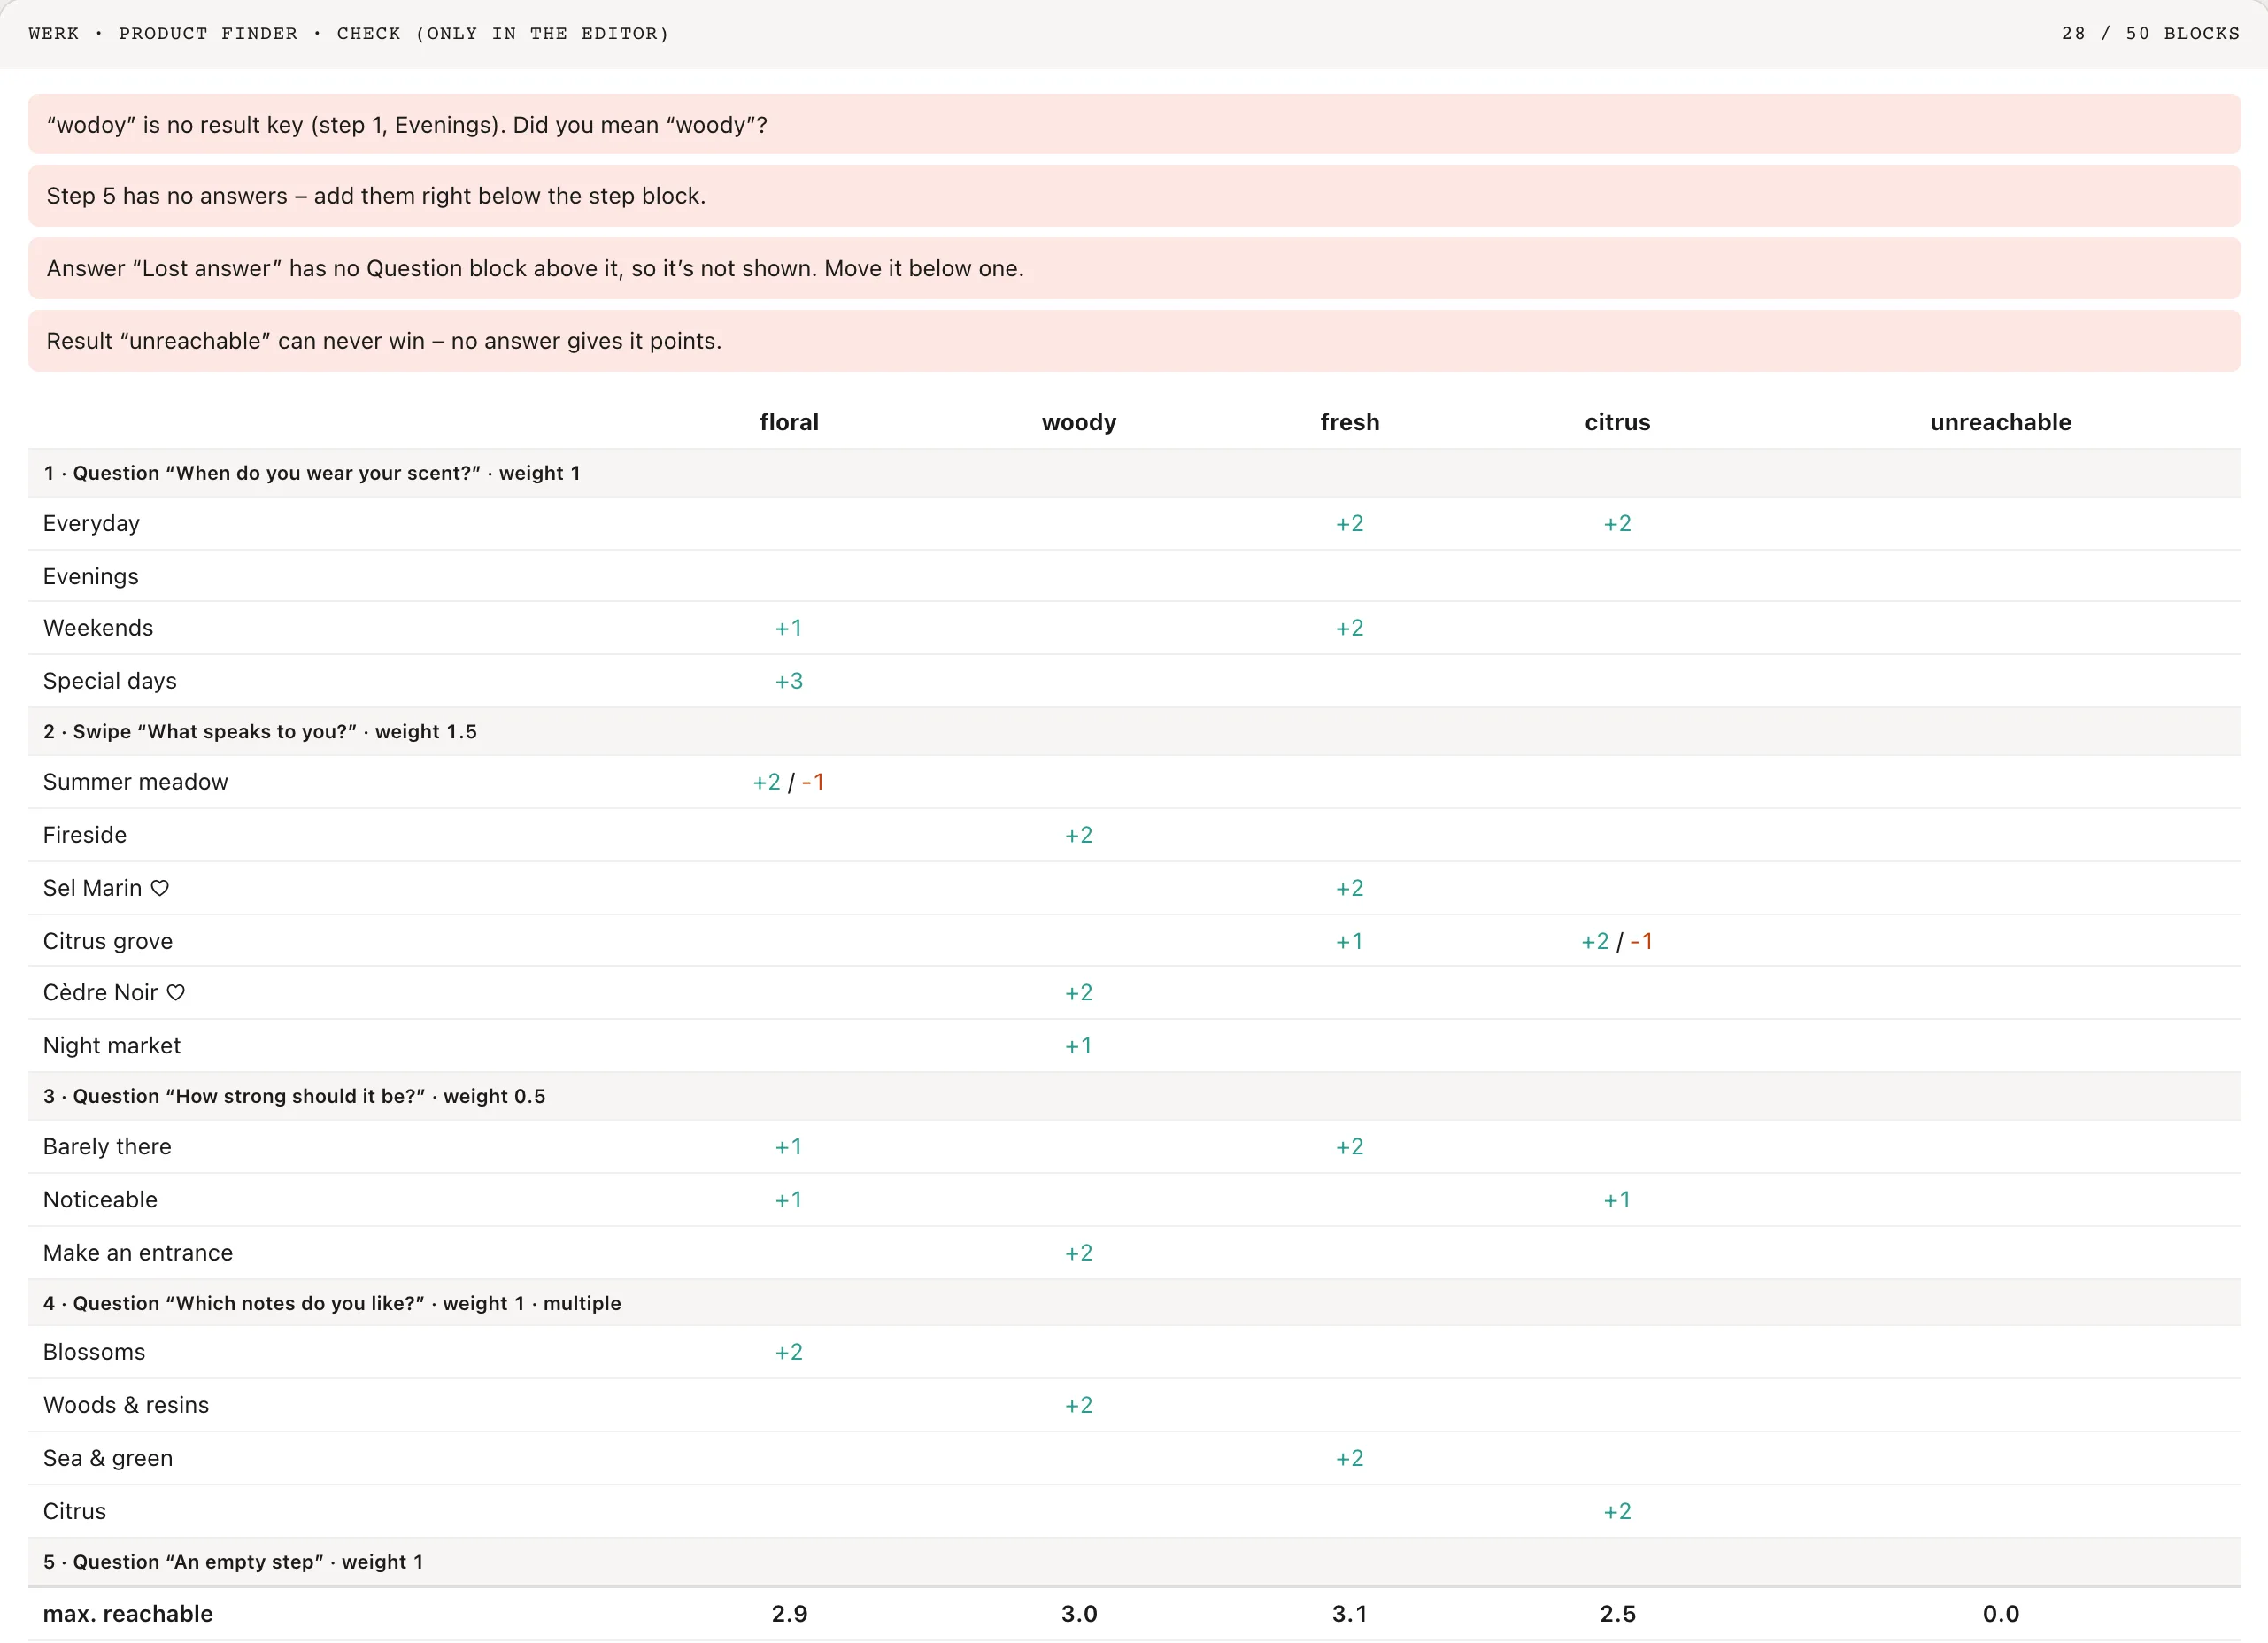Click the "max. reachable" footer label
This screenshot has height=1643, width=2268.
click(128, 1614)
